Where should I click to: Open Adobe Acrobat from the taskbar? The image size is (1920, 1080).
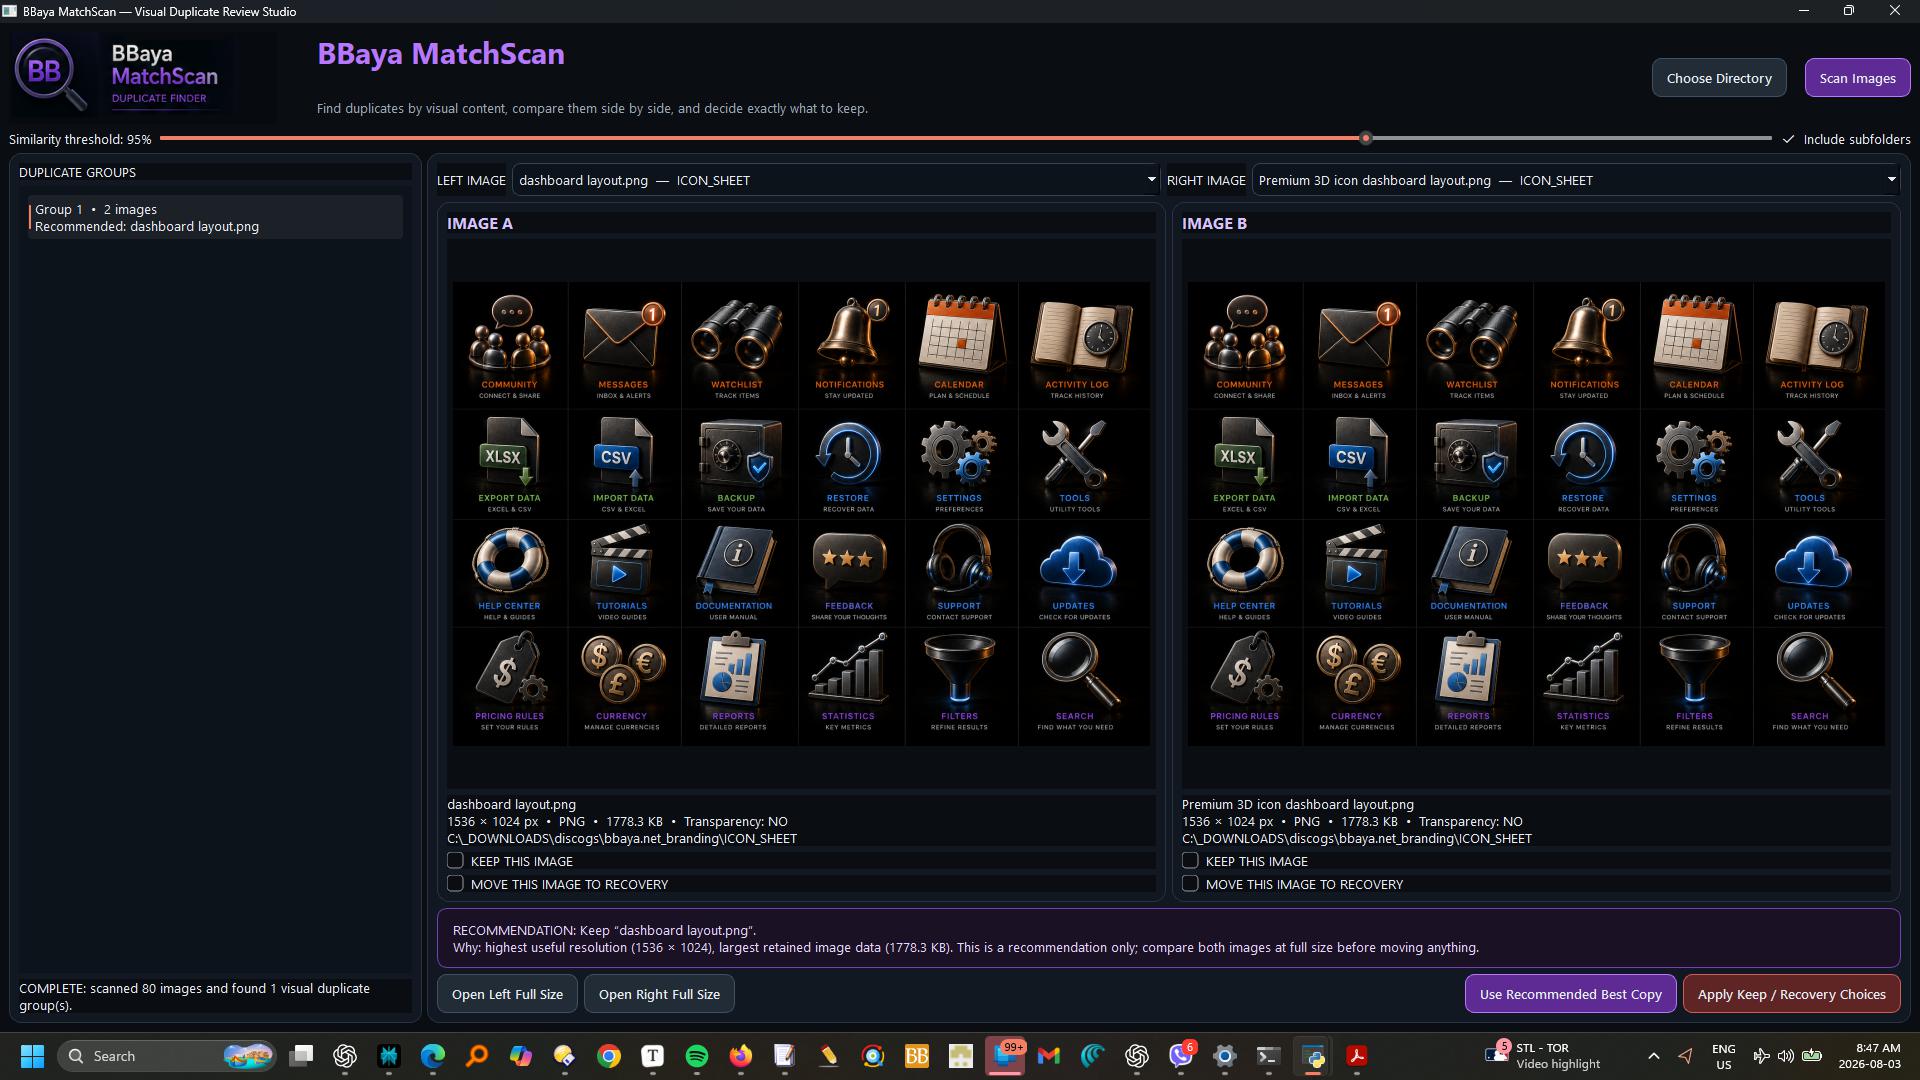(1357, 1056)
